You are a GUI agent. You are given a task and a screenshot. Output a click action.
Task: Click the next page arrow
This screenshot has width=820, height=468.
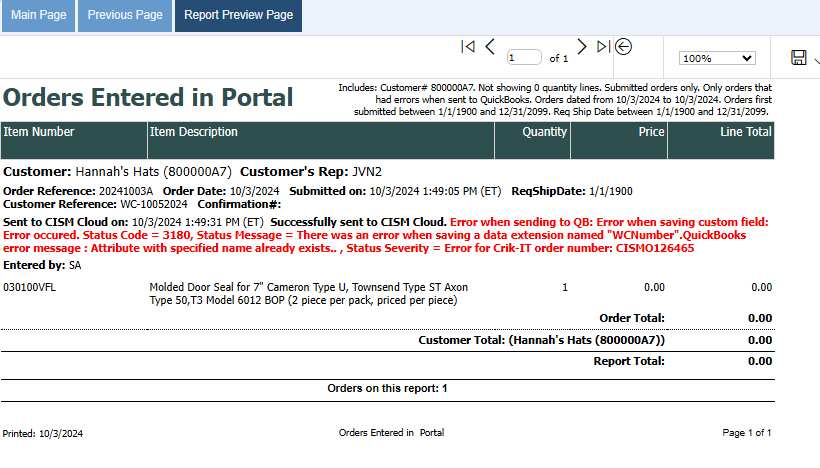581,47
